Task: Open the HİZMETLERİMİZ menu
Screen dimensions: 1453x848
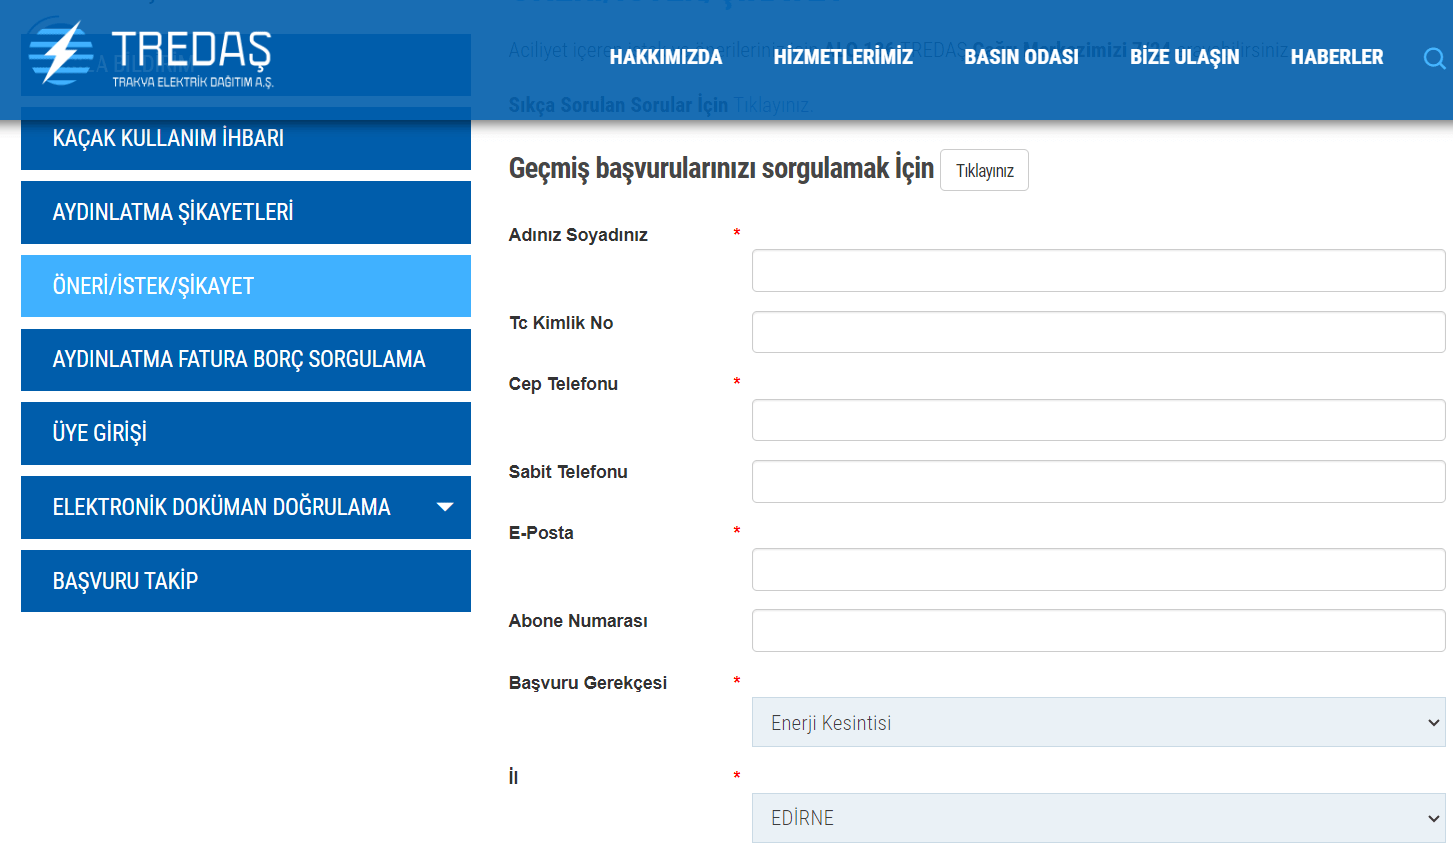Action: click(x=843, y=57)
